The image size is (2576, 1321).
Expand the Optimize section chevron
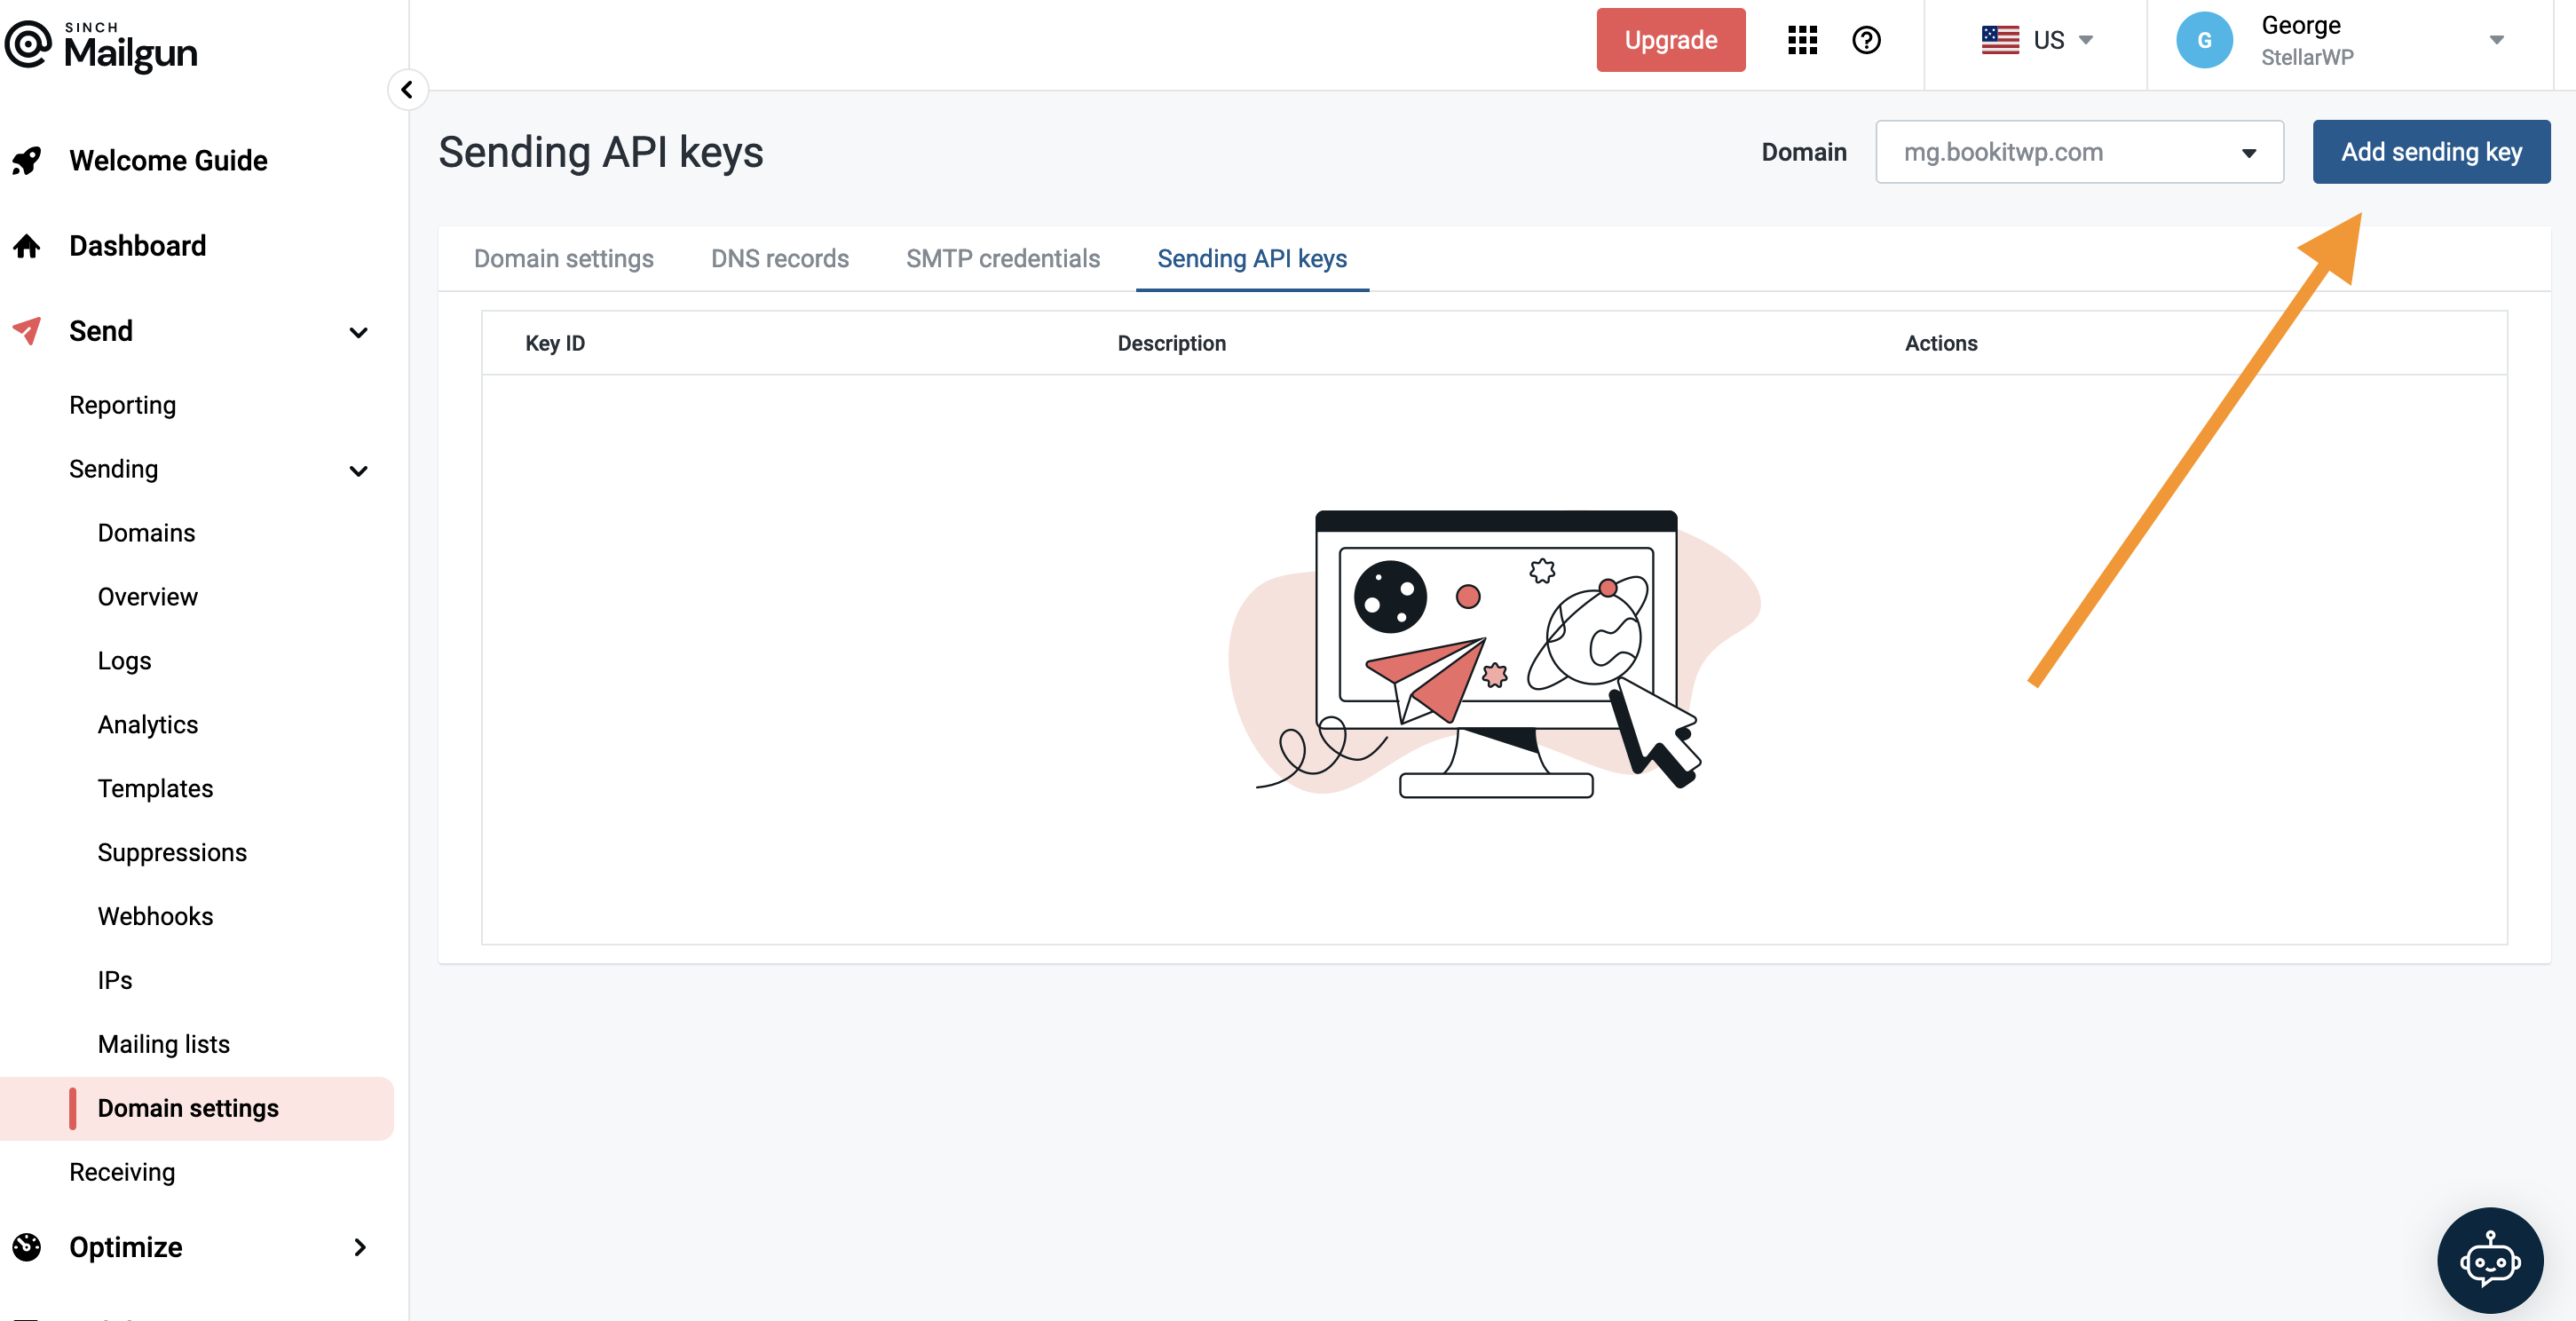point(359,1247)
